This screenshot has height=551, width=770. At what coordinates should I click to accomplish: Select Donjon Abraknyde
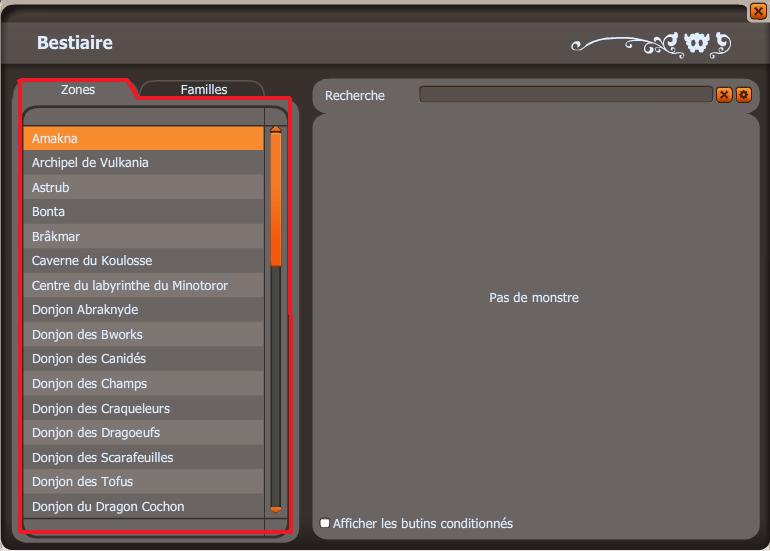143,310
